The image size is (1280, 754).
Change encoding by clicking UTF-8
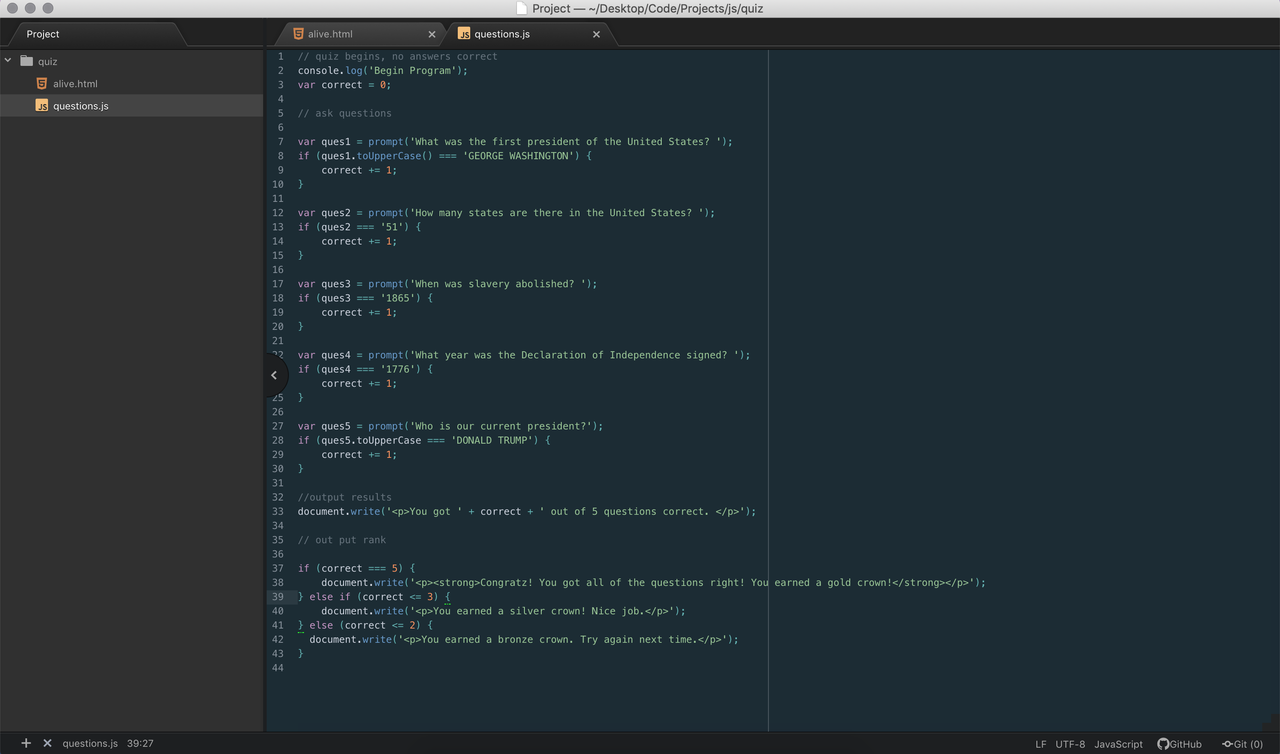[x=1069, y=744]
